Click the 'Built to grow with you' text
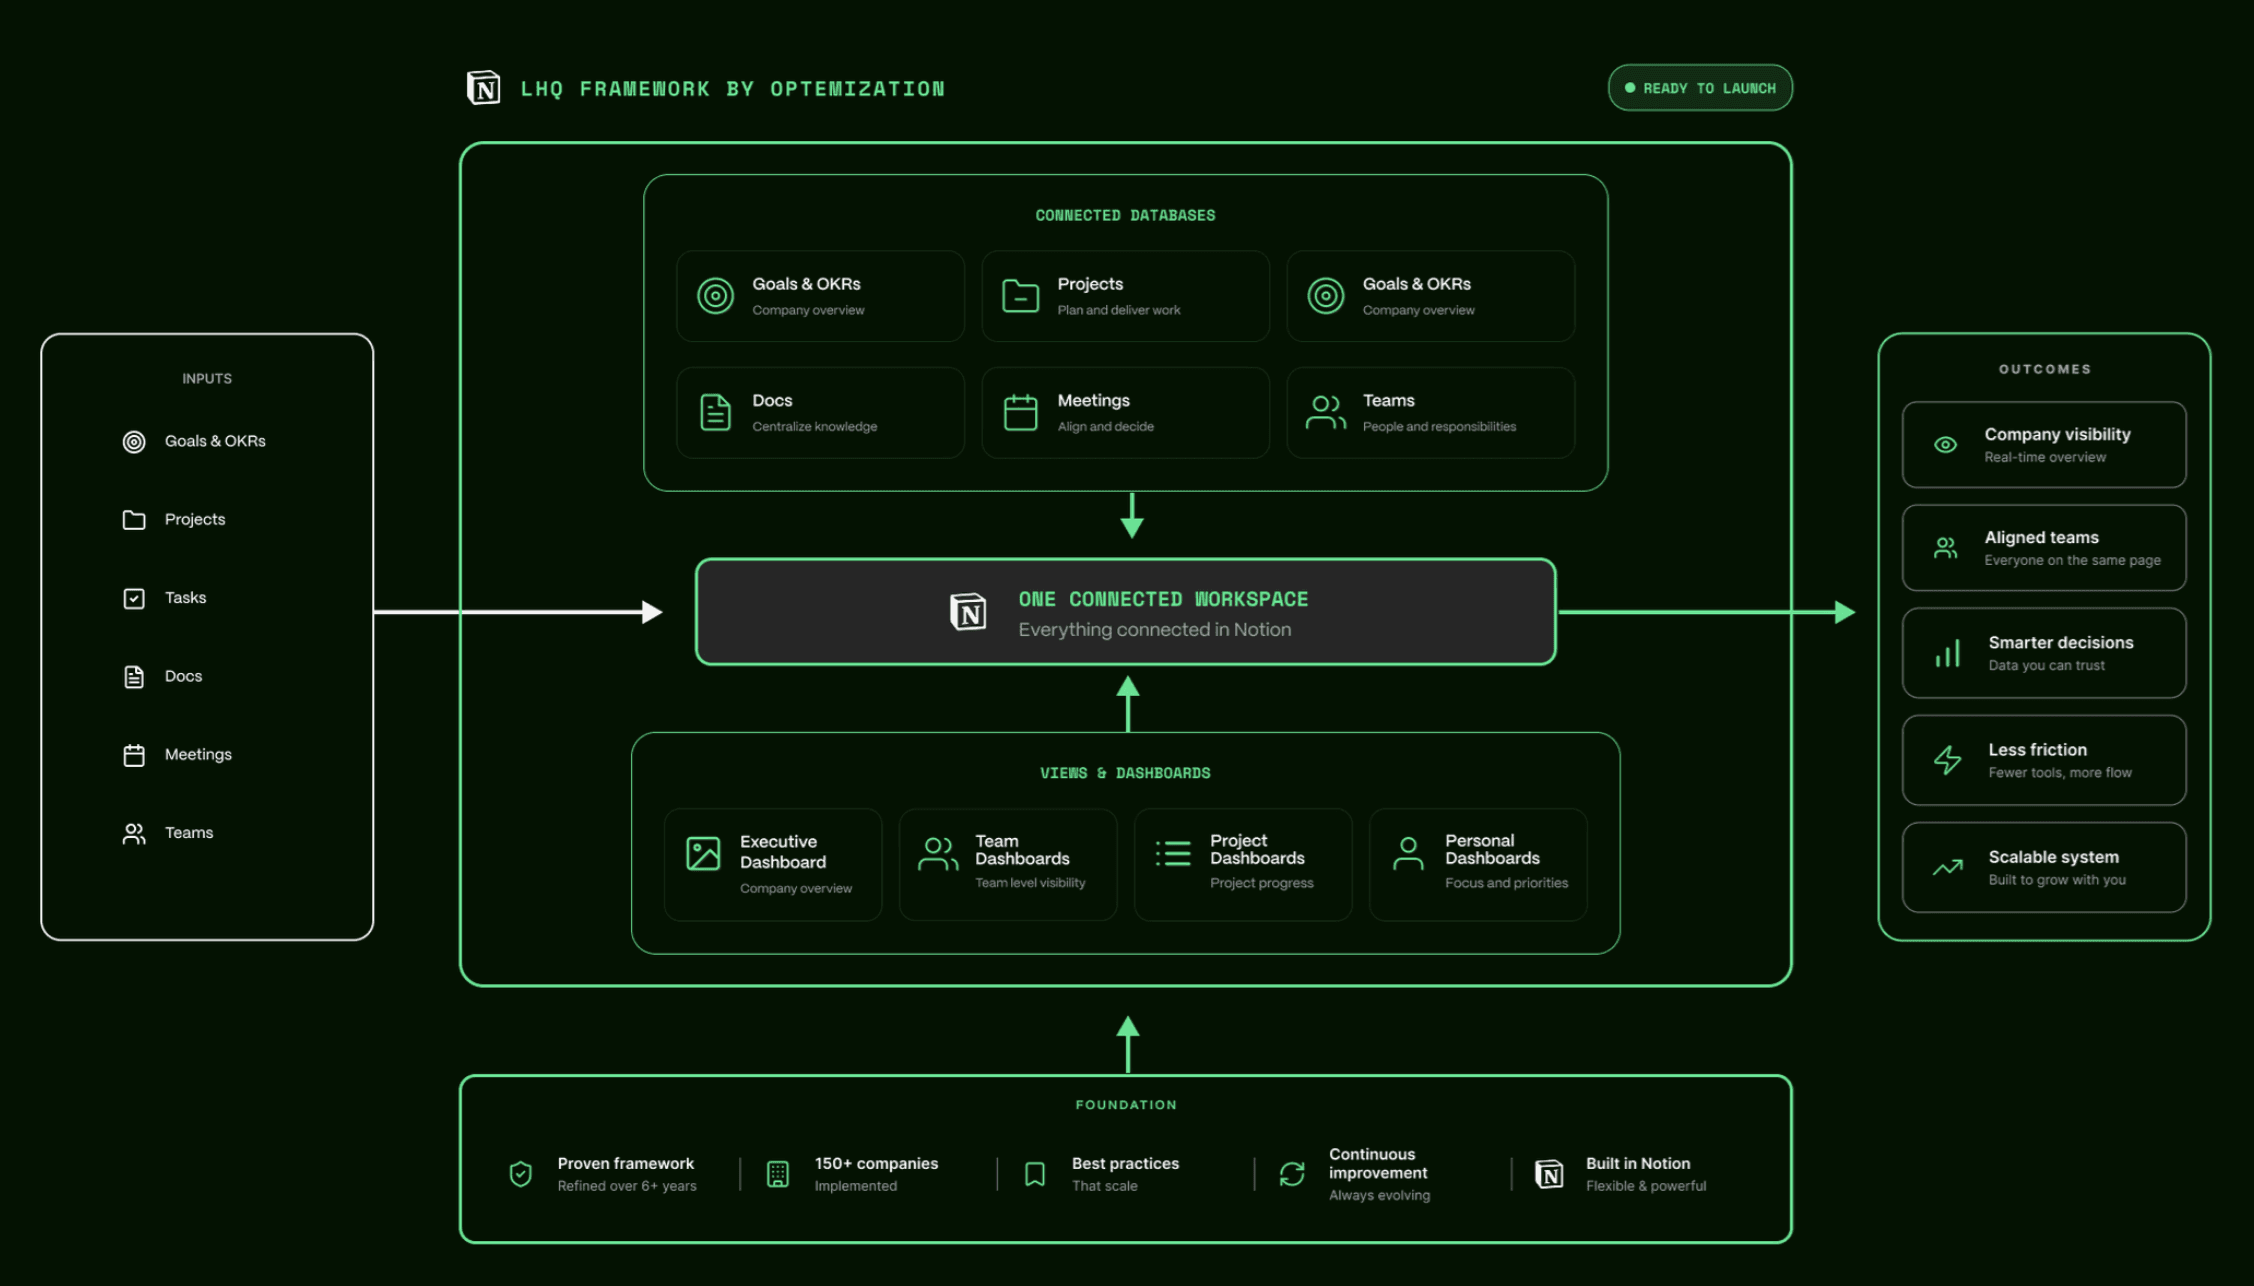The height and width of the screenshot is (1286, 2254). (x=2057, y=880)
